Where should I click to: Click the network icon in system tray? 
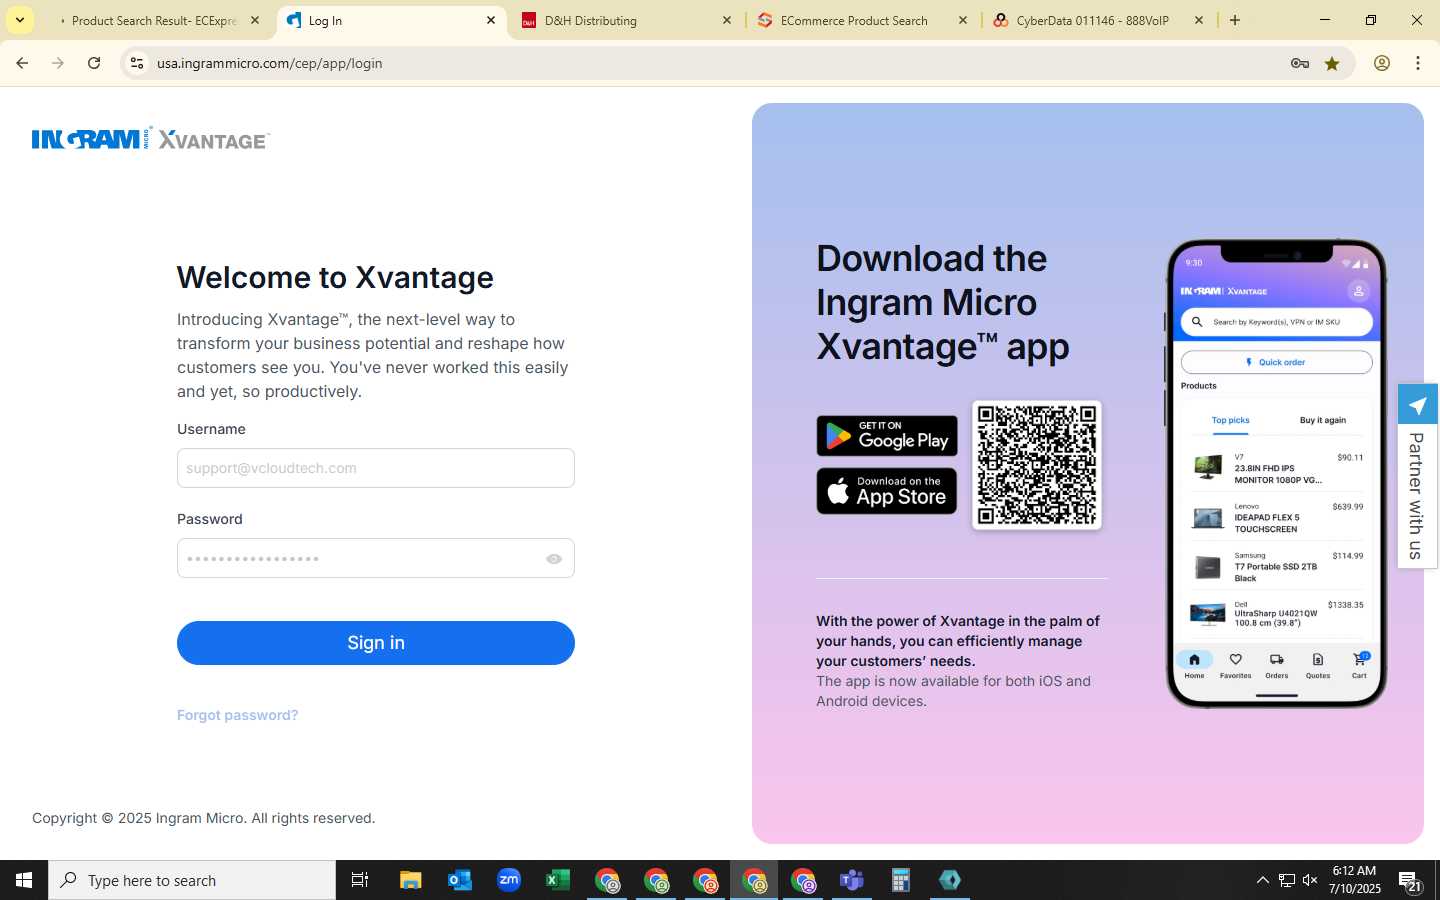point(1287,880)
